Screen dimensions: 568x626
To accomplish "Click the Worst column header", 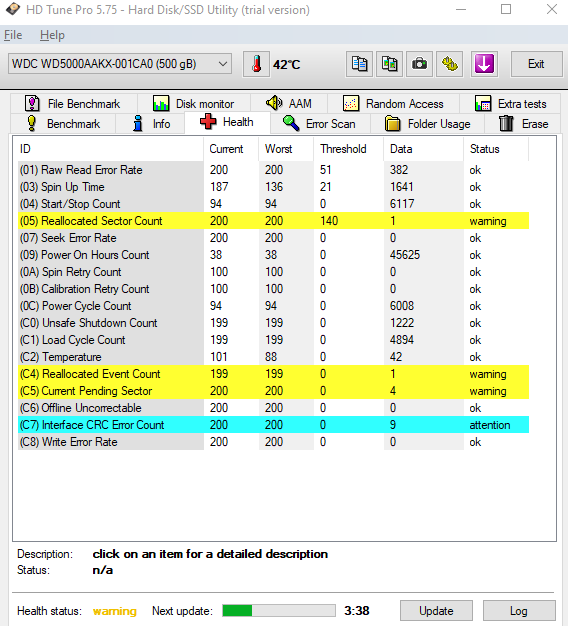I will pos(286,149).
